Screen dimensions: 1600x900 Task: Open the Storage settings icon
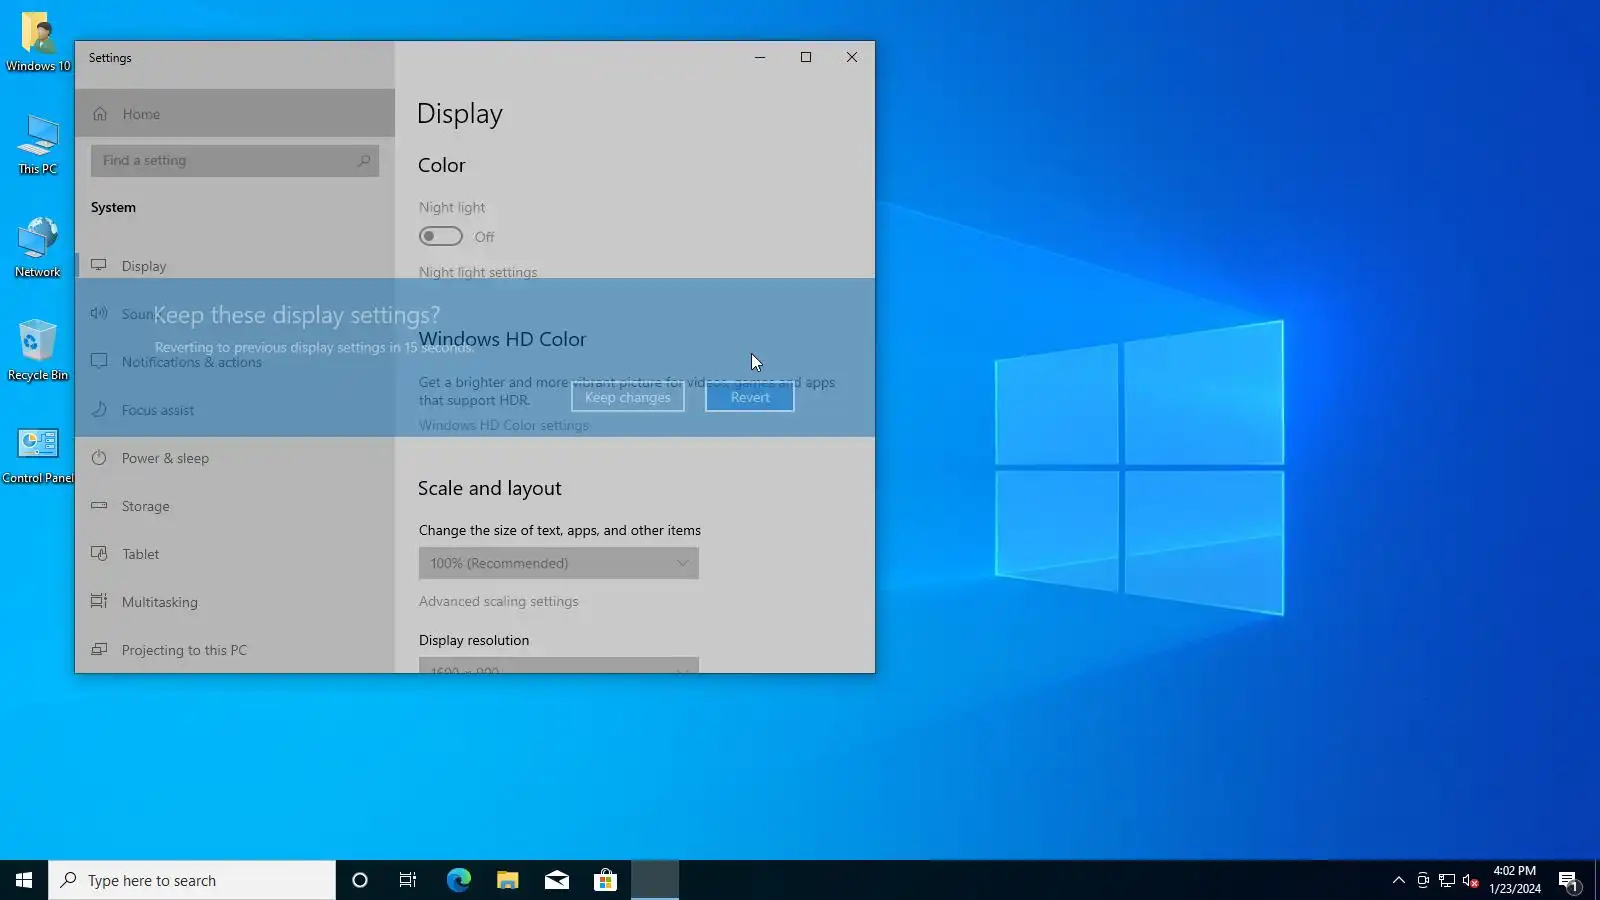coord(99,506)
